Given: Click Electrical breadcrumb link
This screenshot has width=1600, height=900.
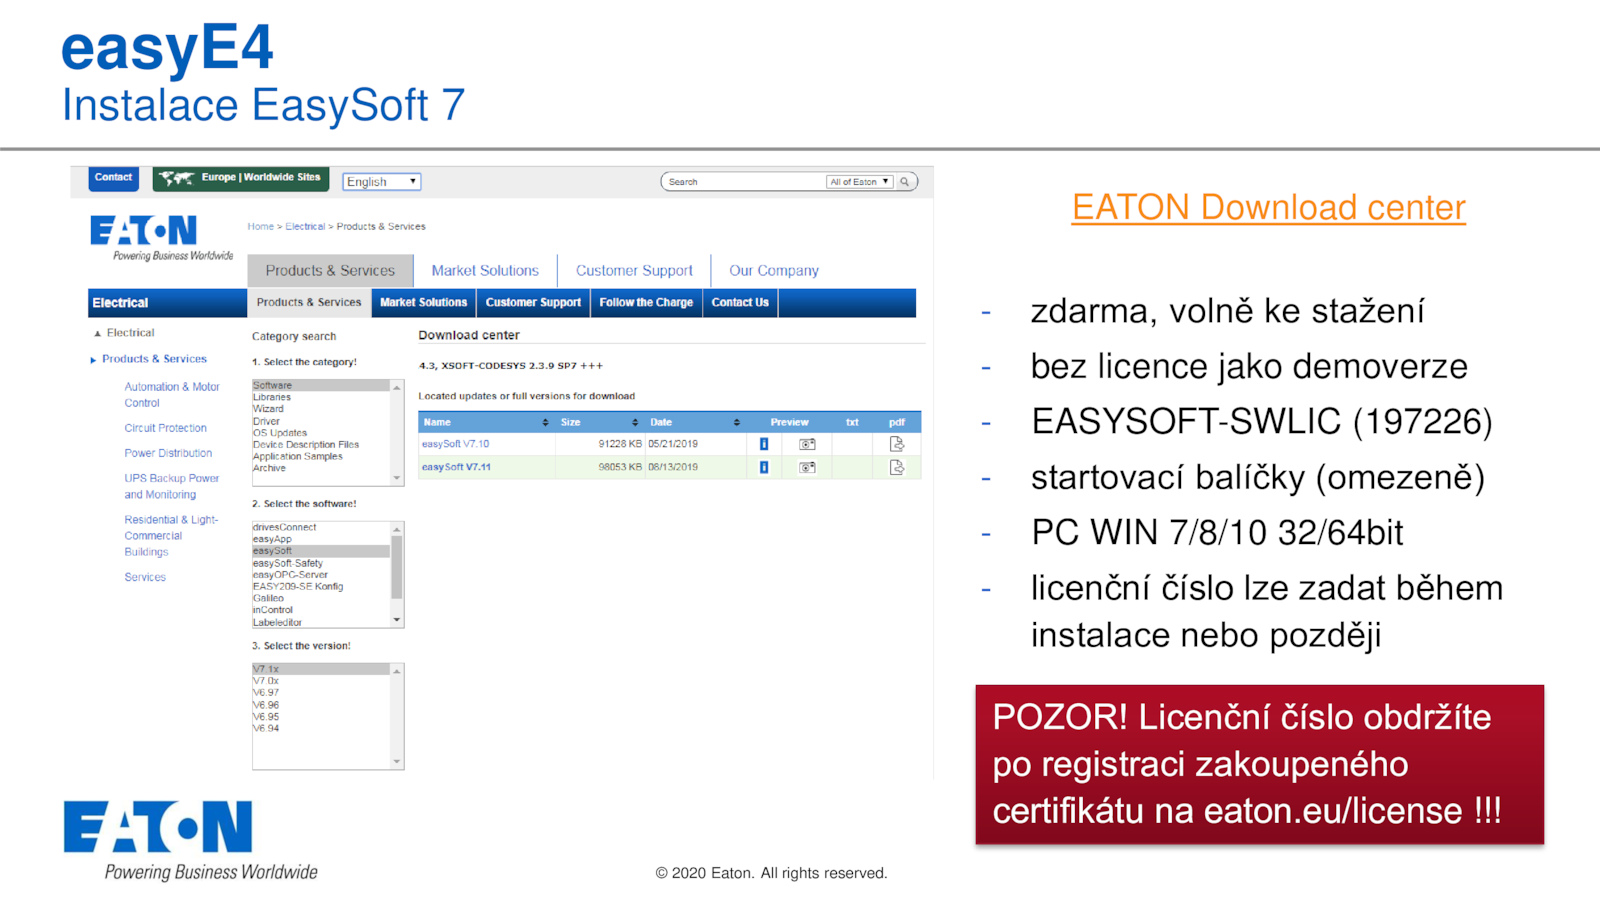Looking at the screenshot, I should [x=305, y=227].
